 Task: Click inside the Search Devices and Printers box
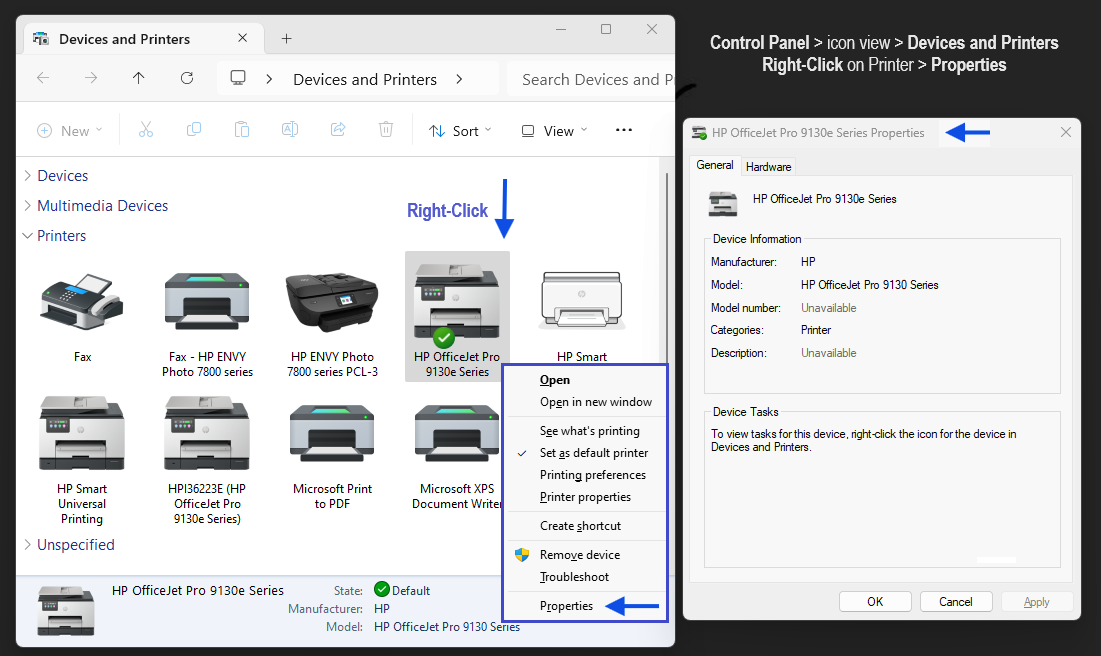(x=600, y=79)
